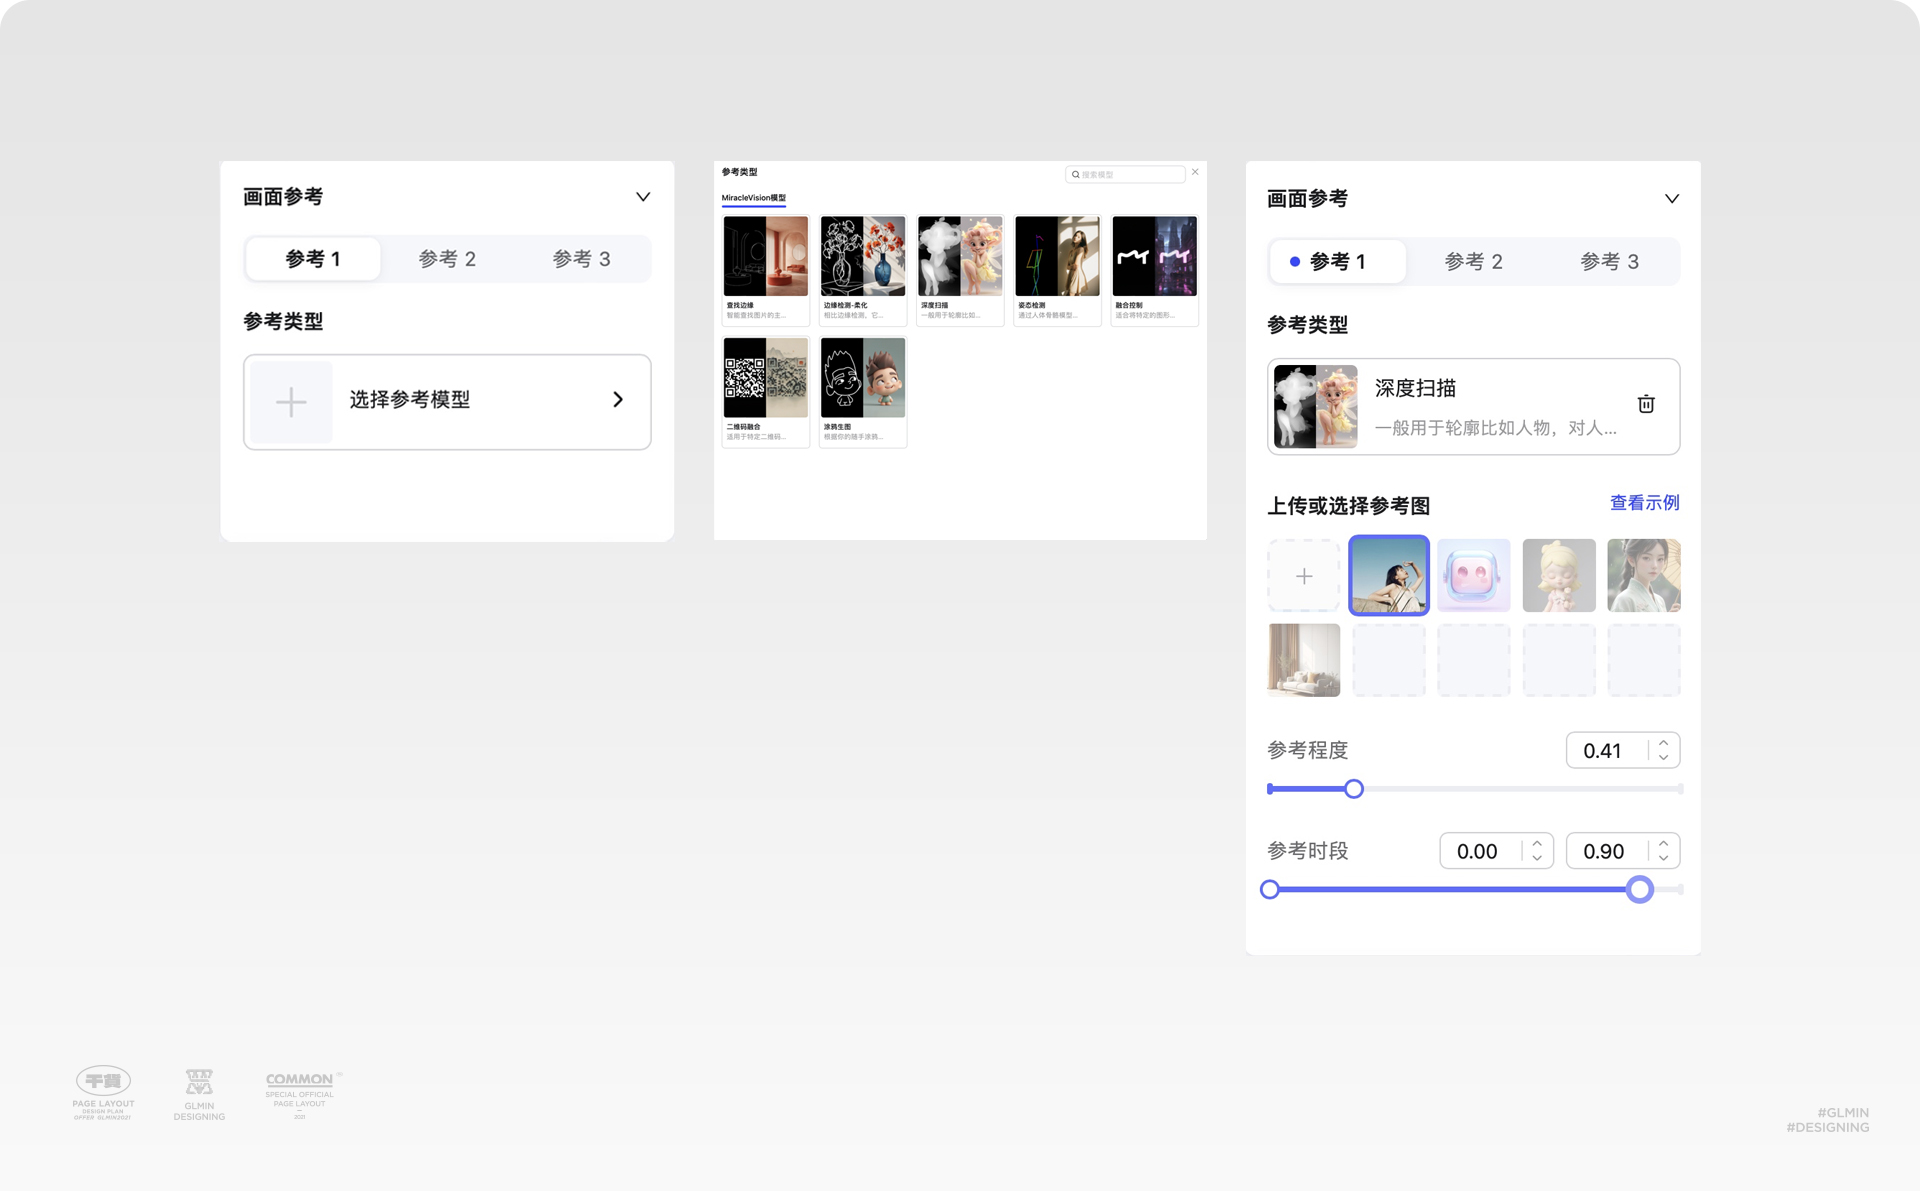Select the 涂鸦生图 doodle model card
1920x1191 pixels.
pos(862,391)
